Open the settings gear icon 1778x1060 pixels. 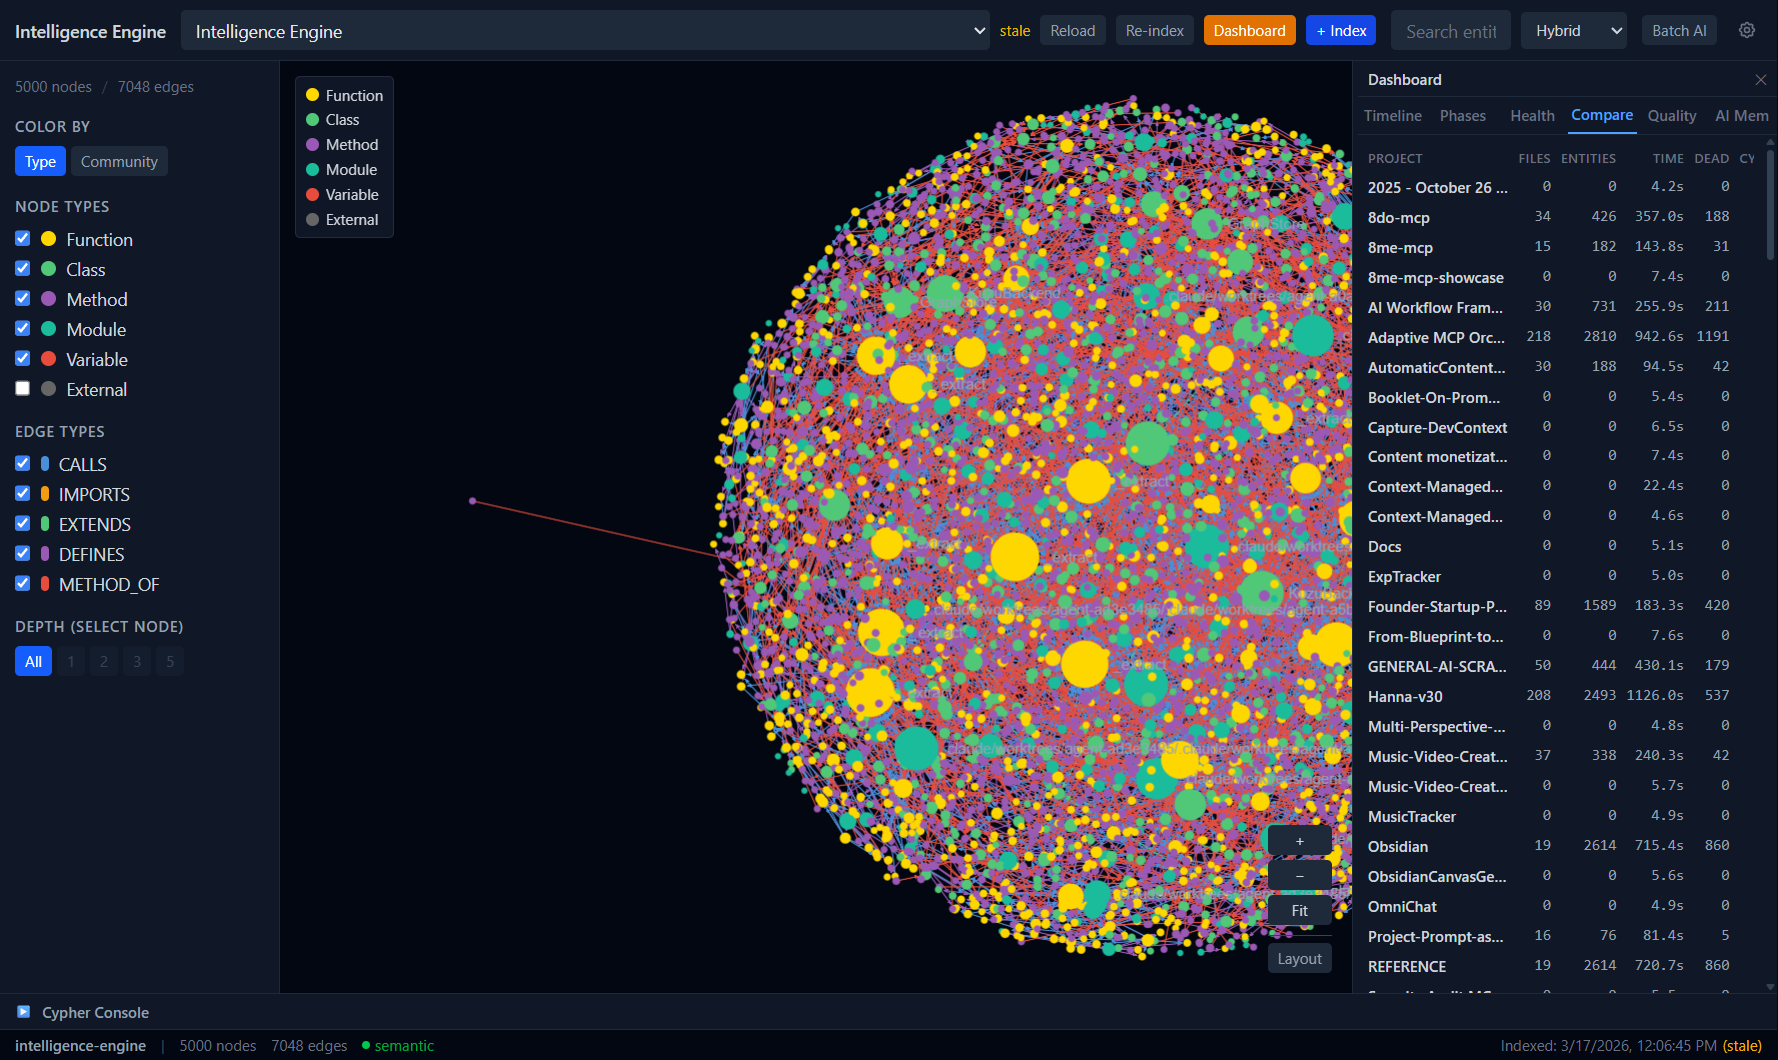coord(1747,30)
